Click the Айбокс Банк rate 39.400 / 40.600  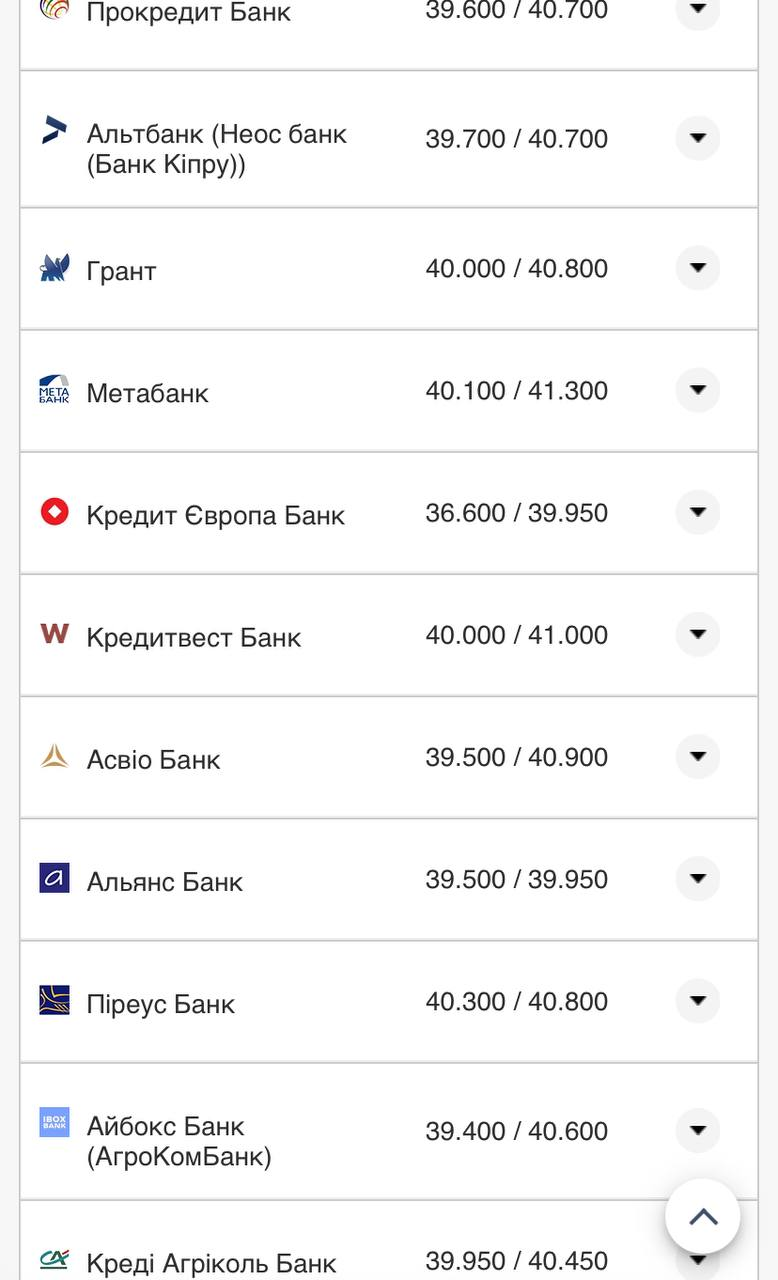pos(516,1131)
